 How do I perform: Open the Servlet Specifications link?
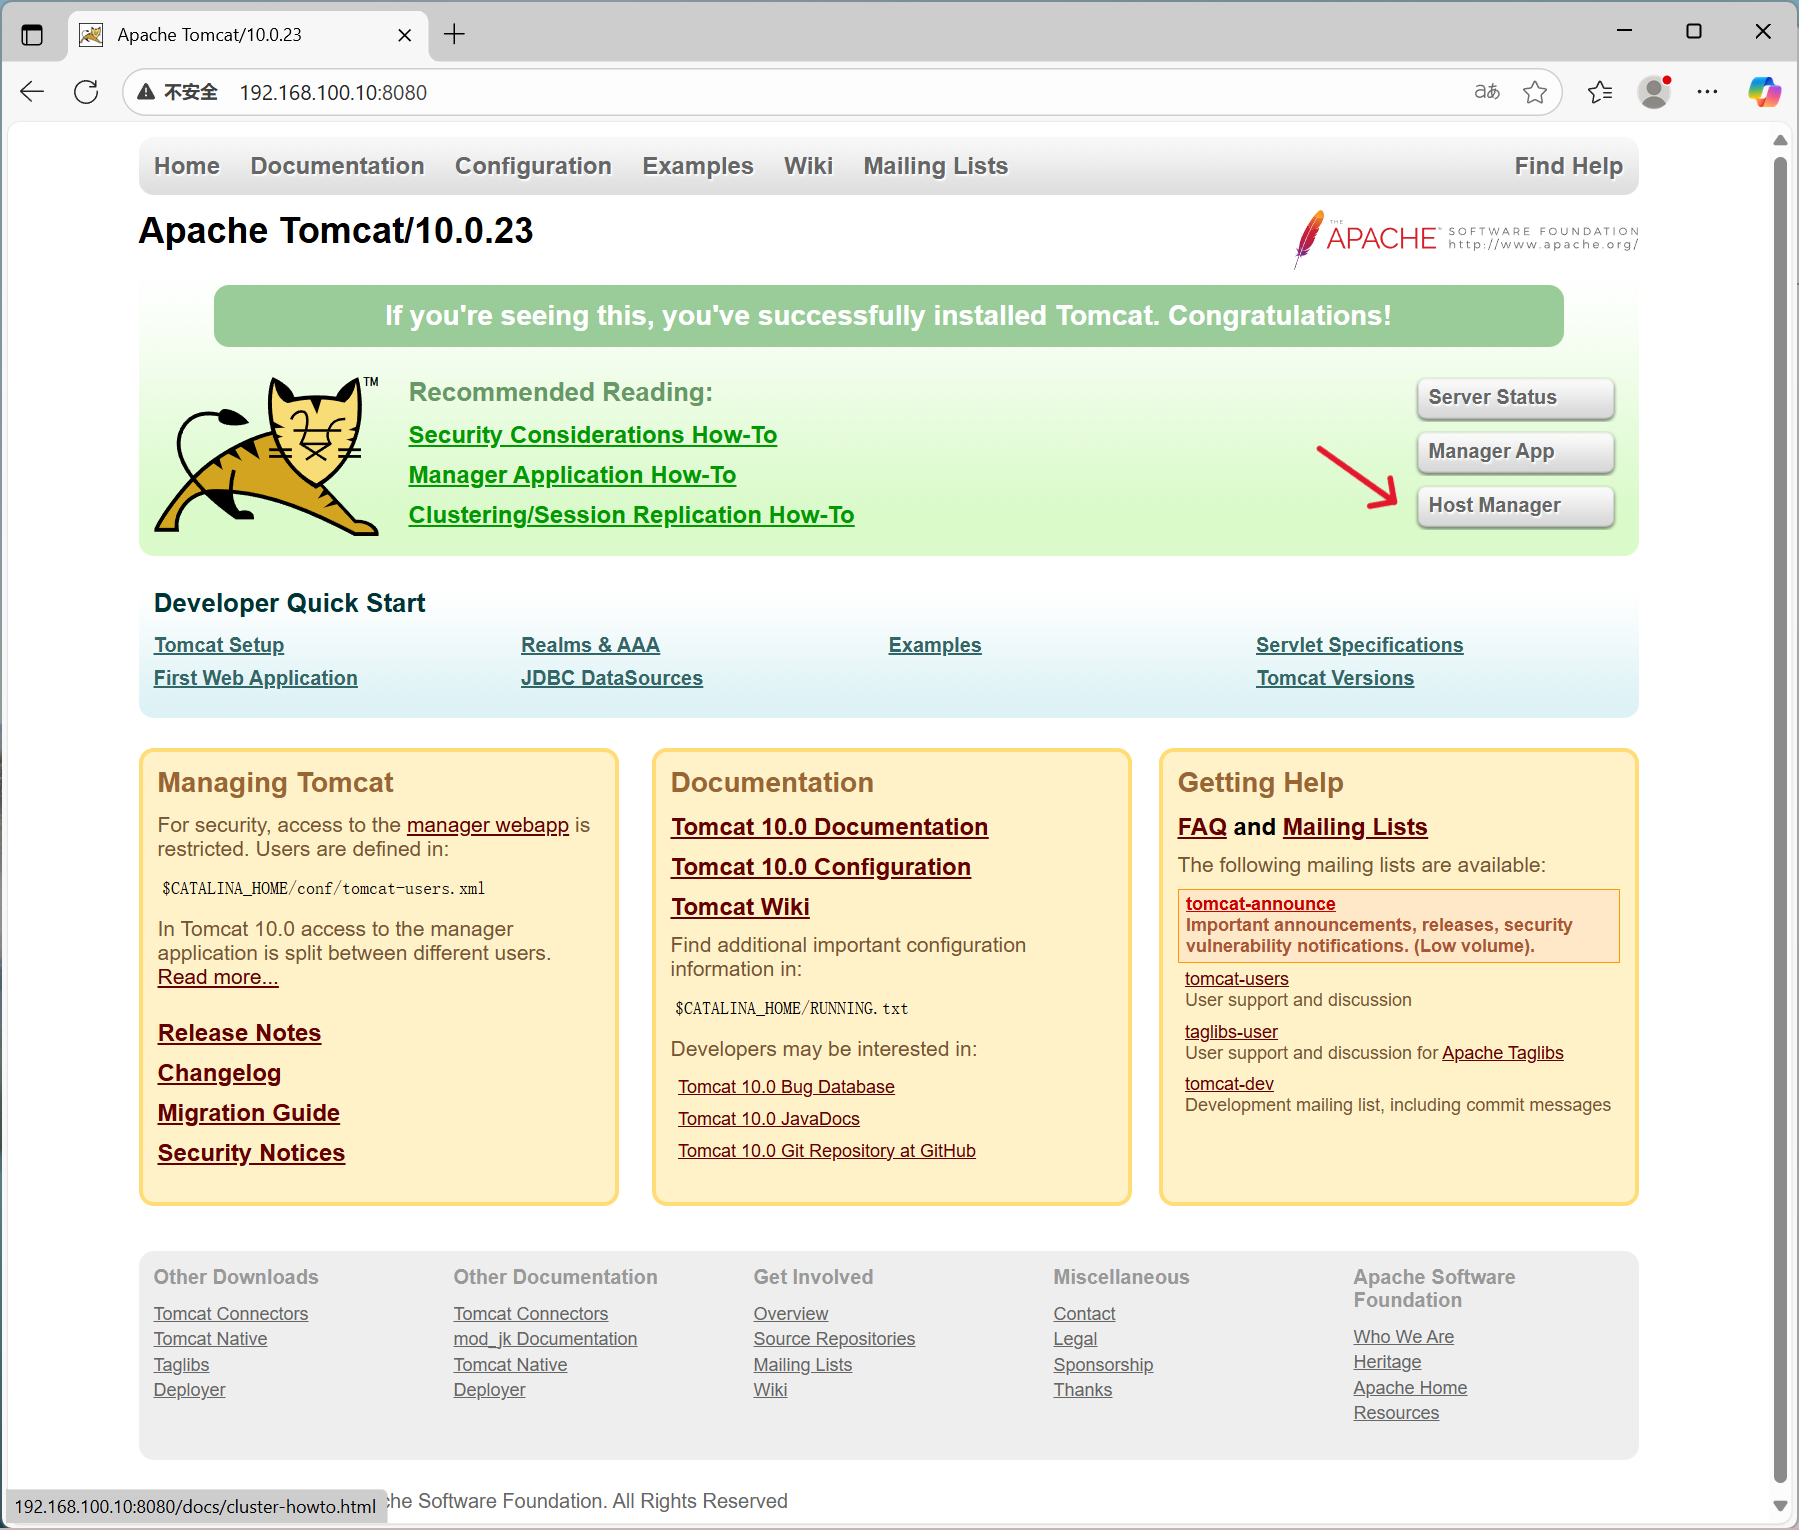click(1359, 645)
